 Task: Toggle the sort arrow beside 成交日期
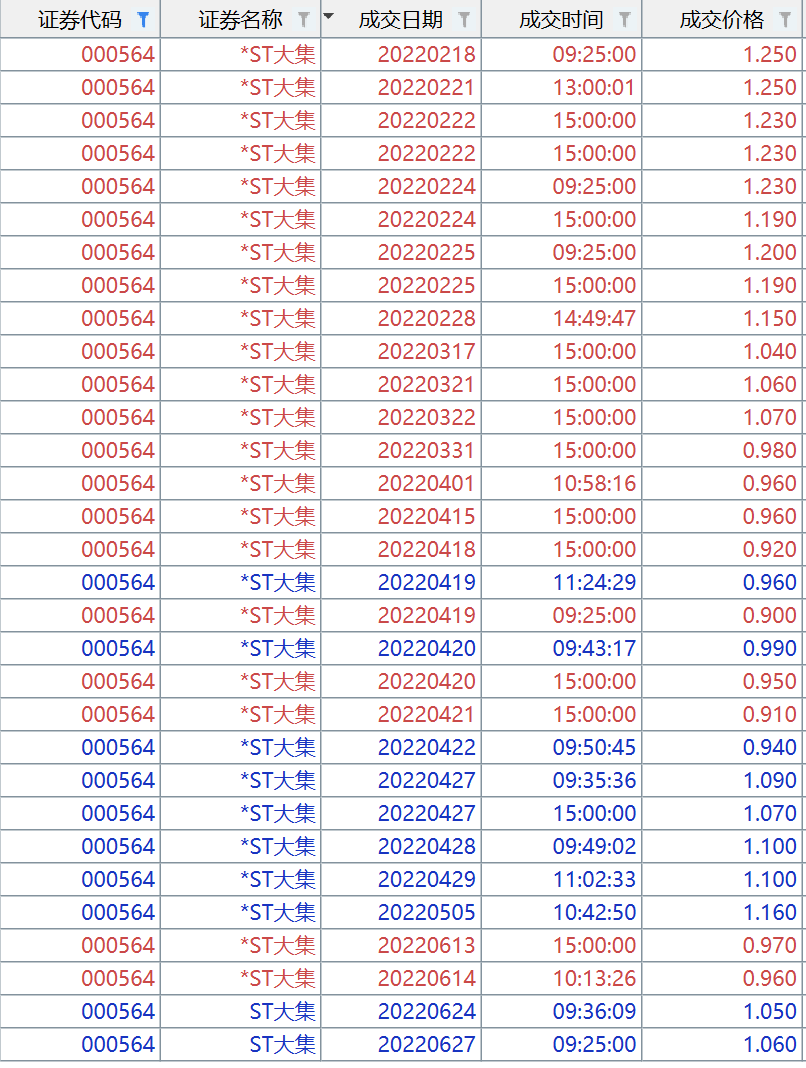tap(328, 16)
